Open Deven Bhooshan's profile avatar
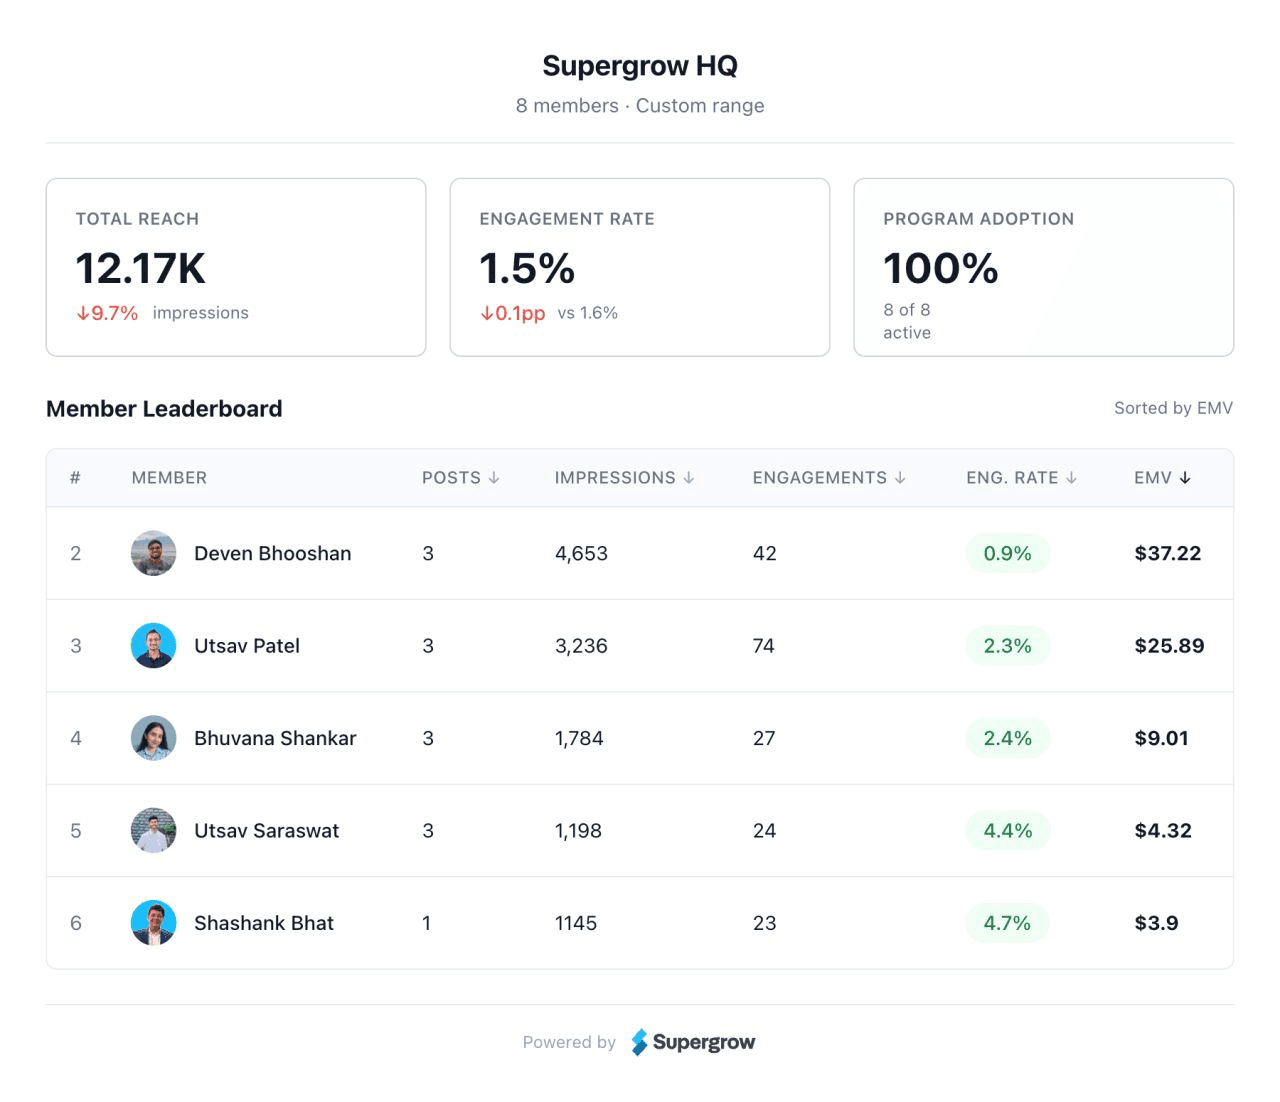The image size is (1280, 1102). pyautogui.click(x=153, y=553)
